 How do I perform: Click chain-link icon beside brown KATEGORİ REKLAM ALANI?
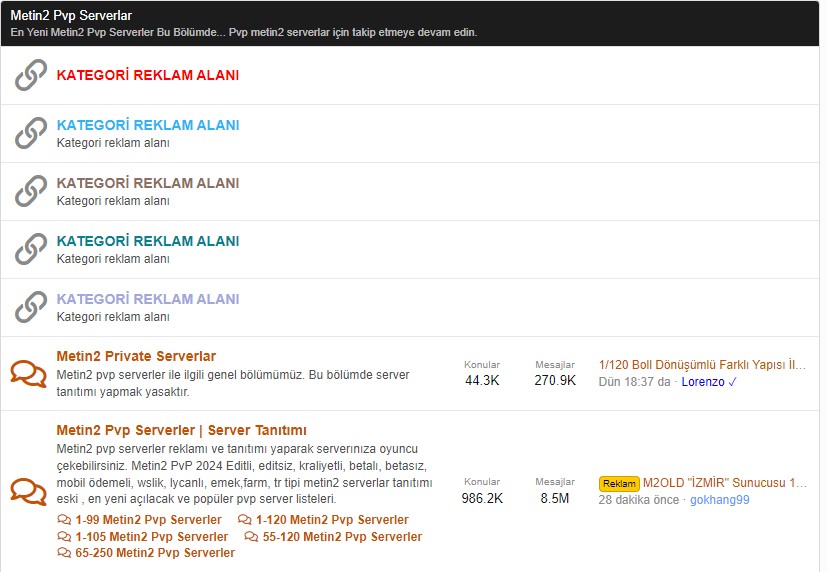tap(31, 191)
